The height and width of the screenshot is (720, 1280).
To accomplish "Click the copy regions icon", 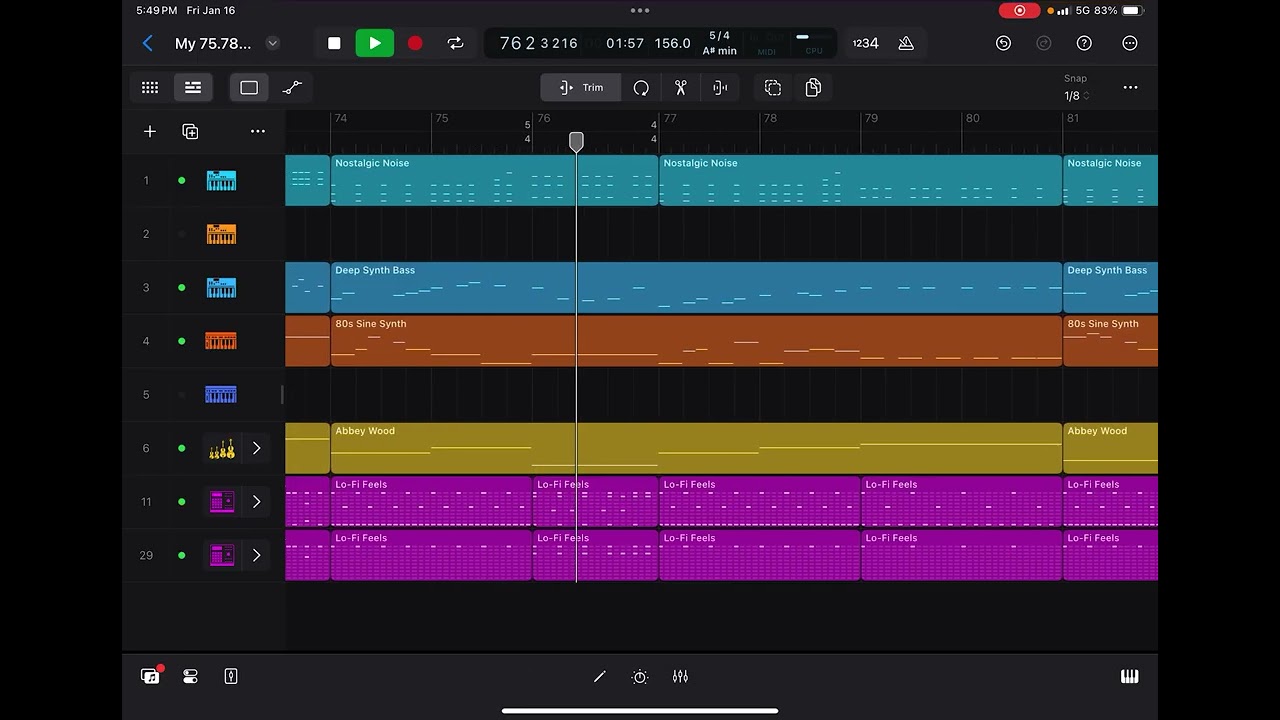I will [813, 88].
